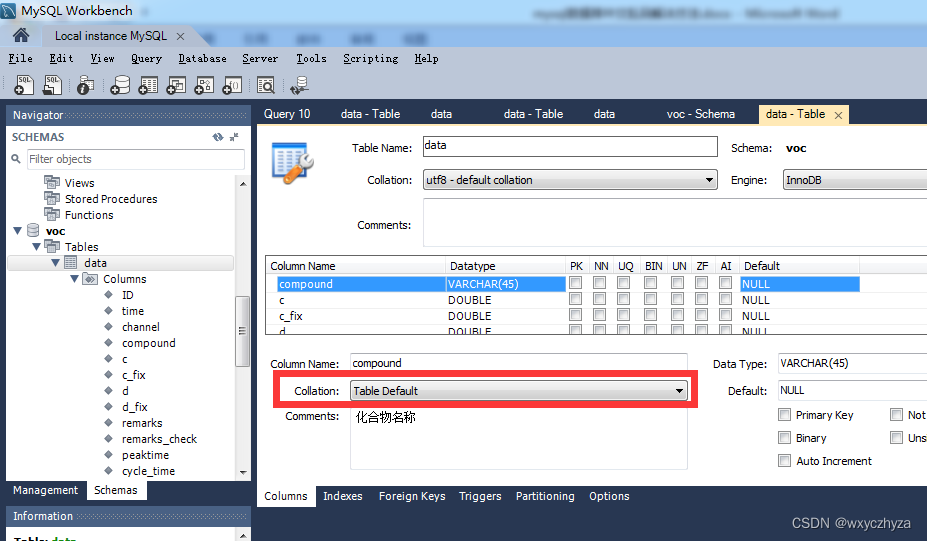The image size is (927, 541).
Task: Create a new stored procedure icon
Action: click(204, 85)
